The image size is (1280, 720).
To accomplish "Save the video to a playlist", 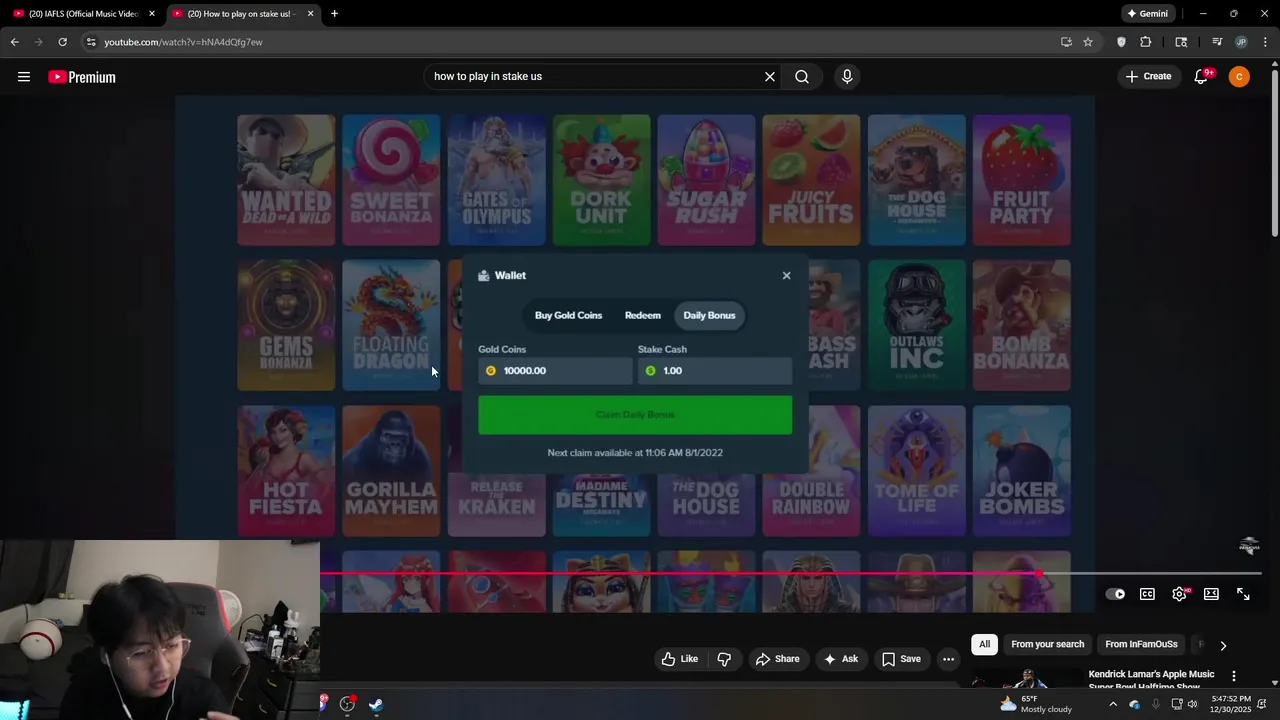I will click(x=900, y=659).
